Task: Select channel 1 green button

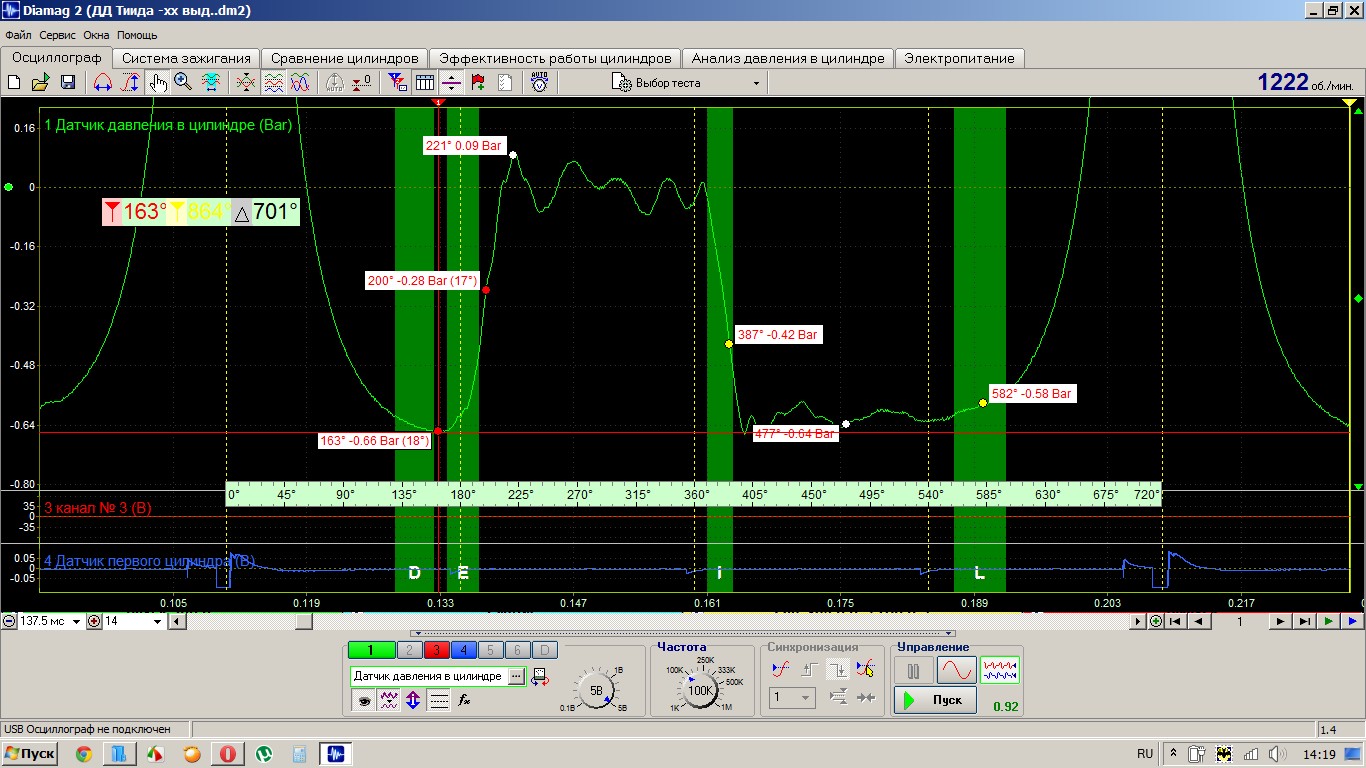Action: tap(372, 651)
